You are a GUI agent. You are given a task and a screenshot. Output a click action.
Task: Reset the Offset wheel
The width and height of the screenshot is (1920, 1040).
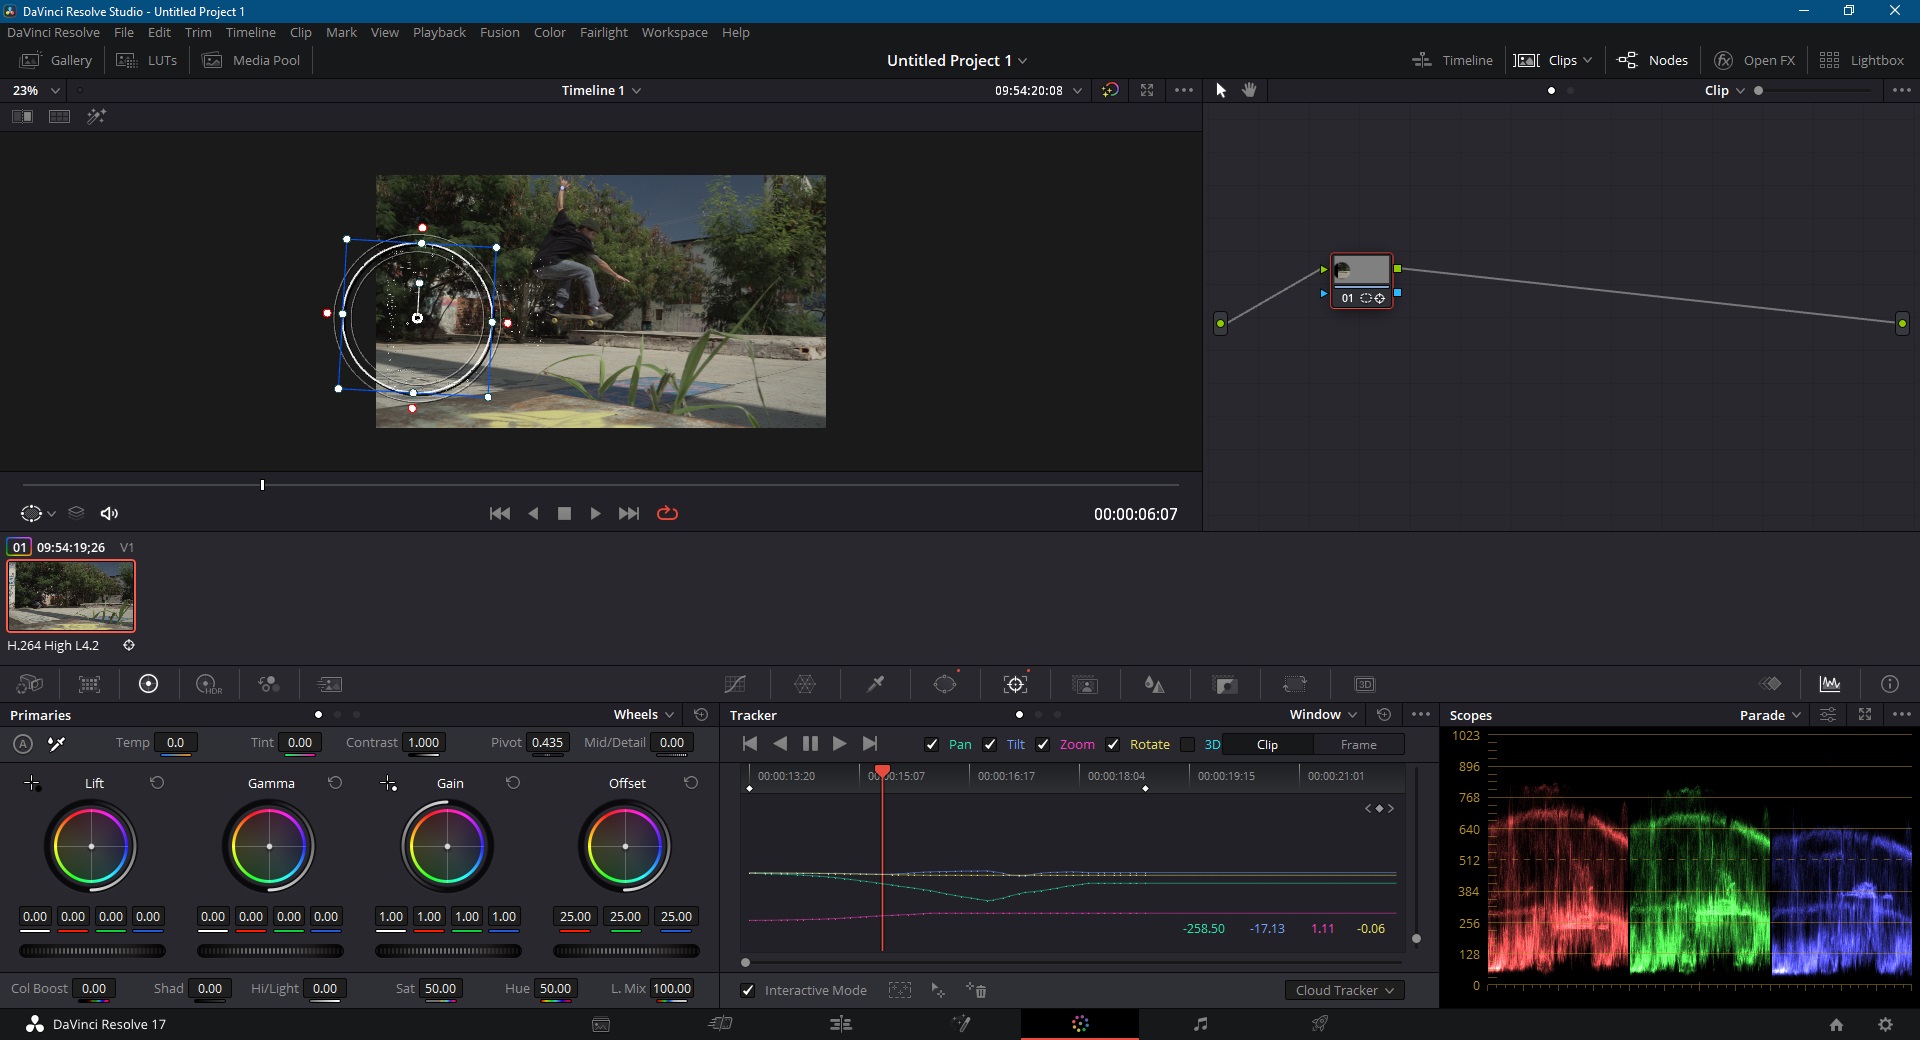click(x=691, y=782)
